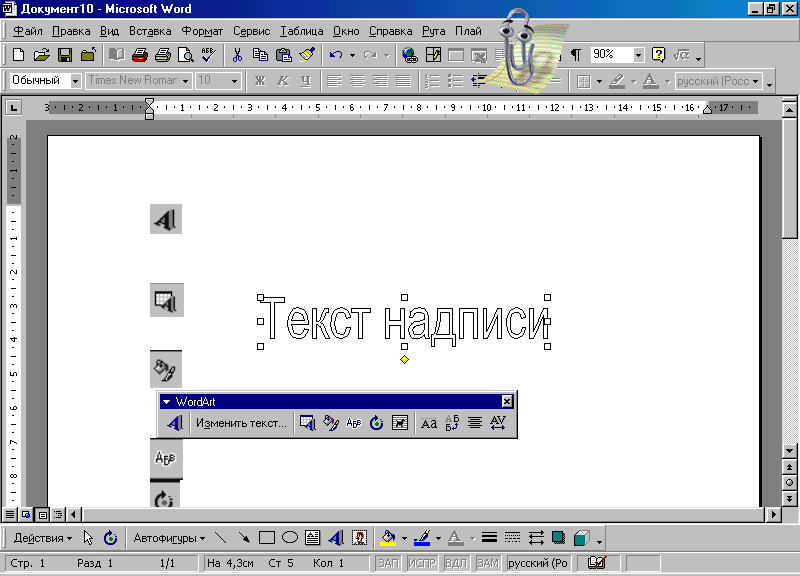Click the line color brush swatch
The image size is (800, 576).
422,538
